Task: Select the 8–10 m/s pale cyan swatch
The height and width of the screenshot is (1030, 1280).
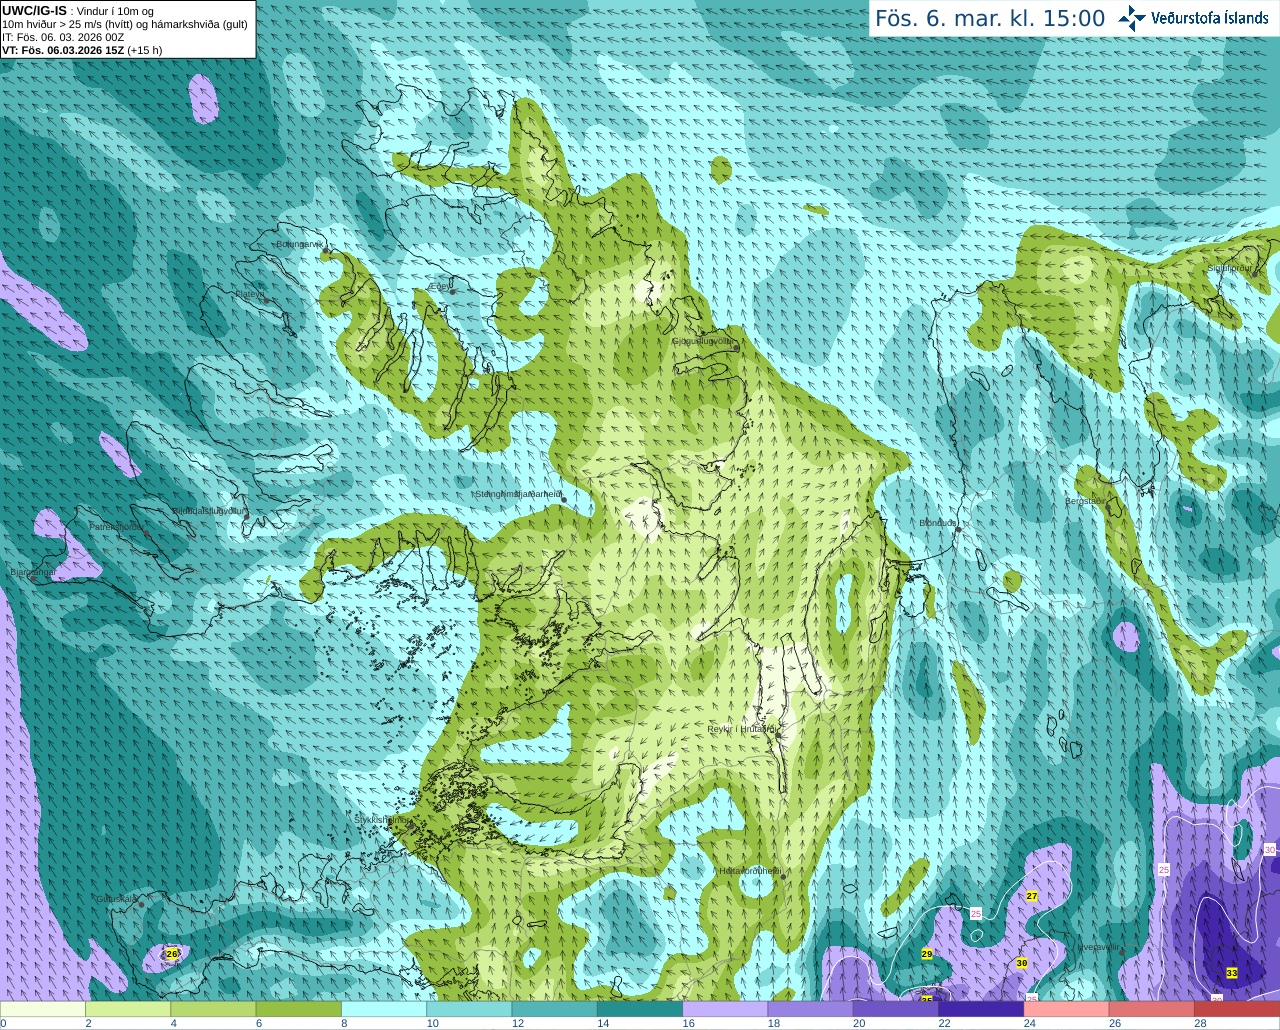Action: 385,1009
